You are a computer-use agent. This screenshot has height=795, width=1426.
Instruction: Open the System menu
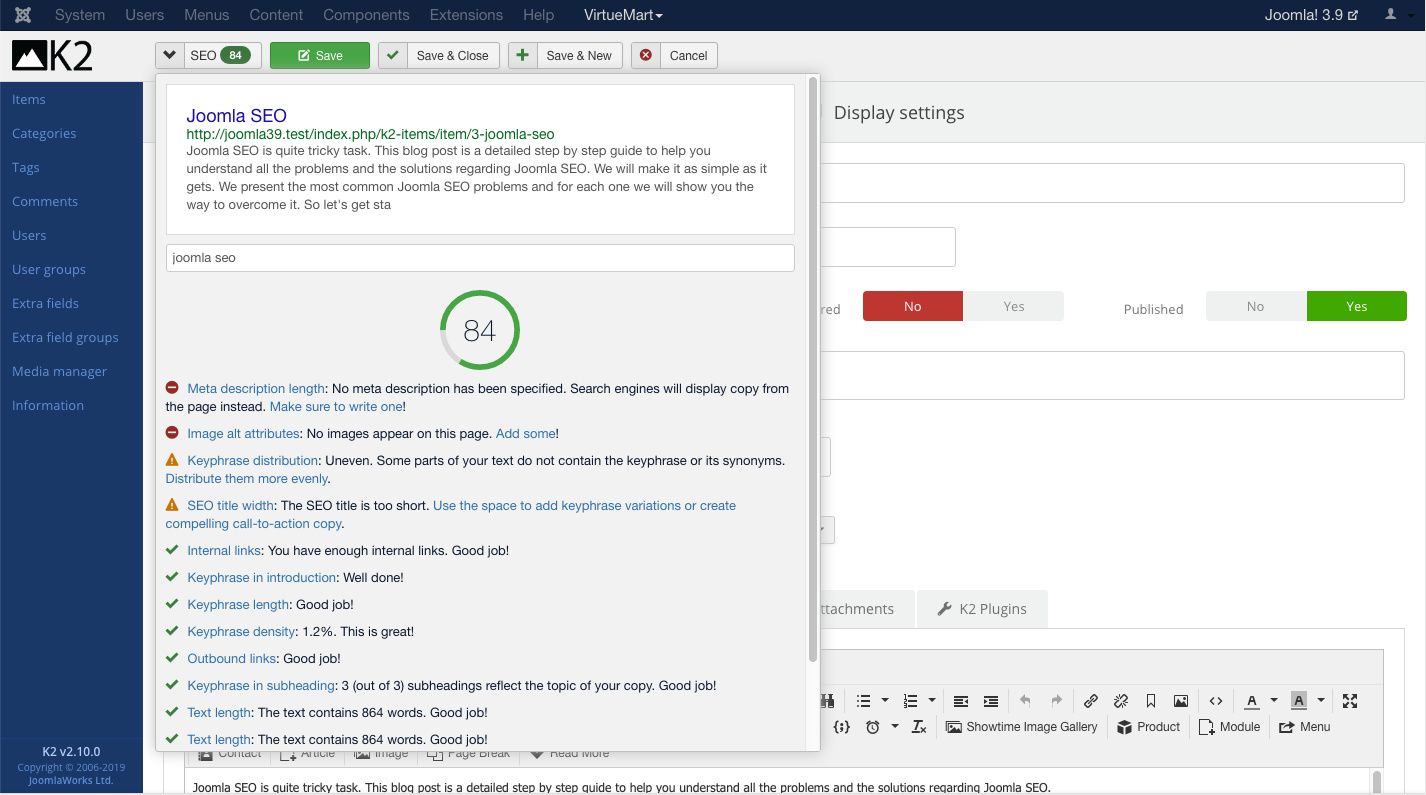coord(80,15)
